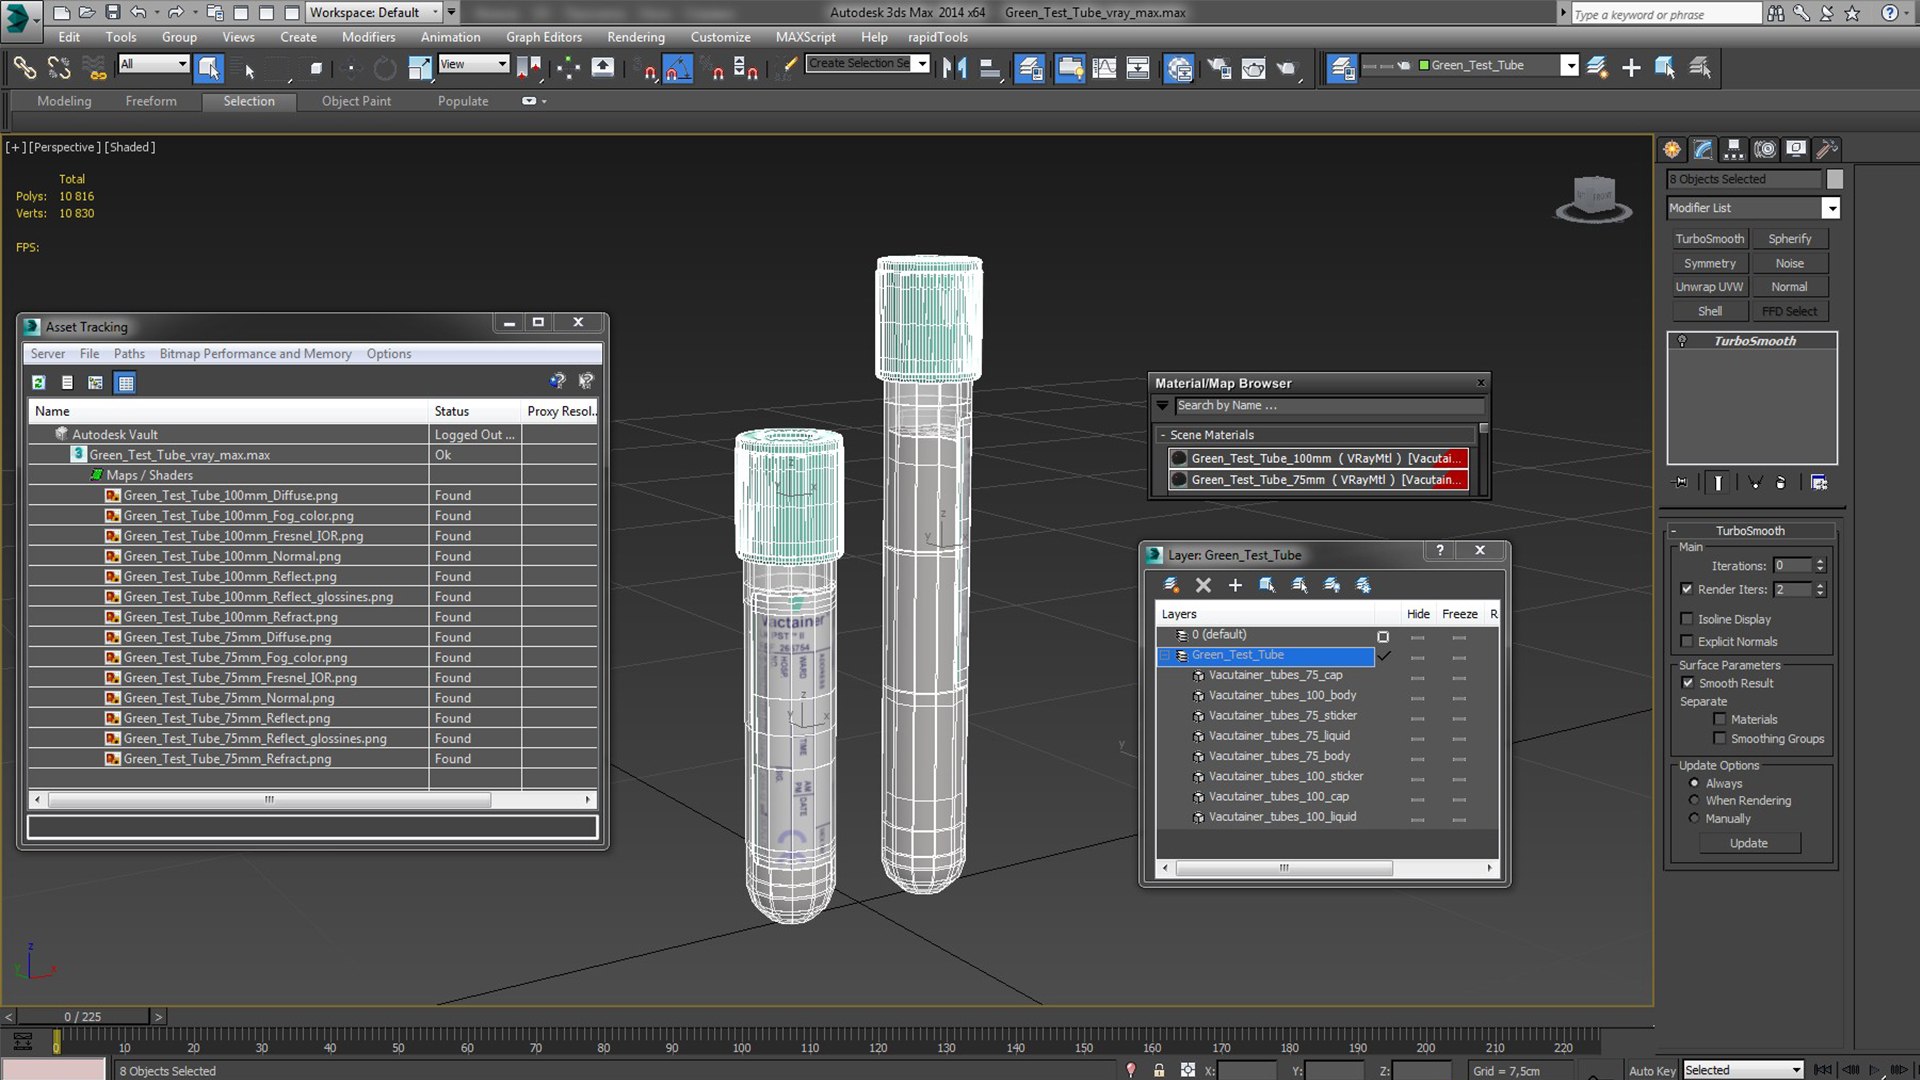Click Table View icon in Asset Tracking
The image size is (1920, 1080).
click(x=125, y=382)
